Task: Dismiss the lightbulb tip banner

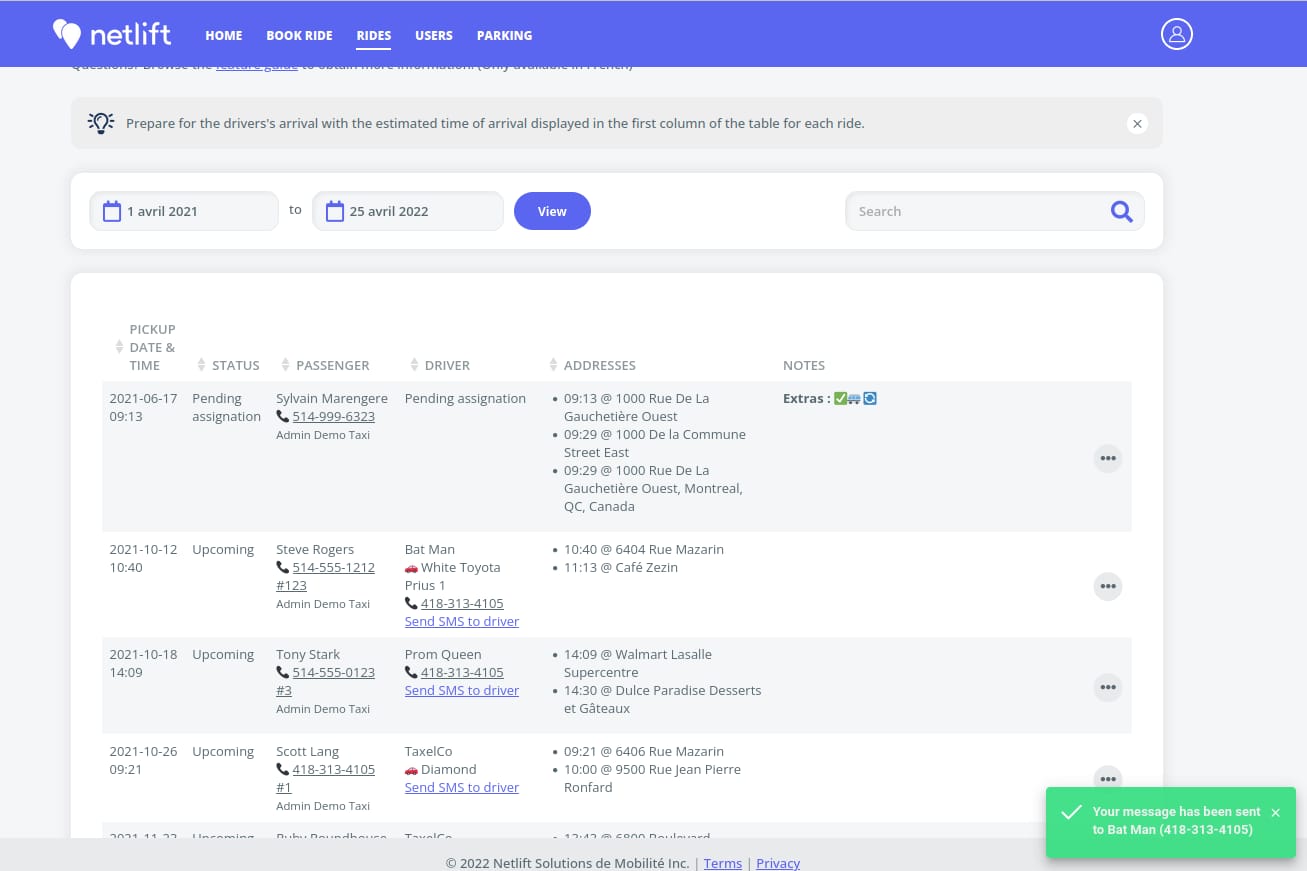Action: 1136,123
